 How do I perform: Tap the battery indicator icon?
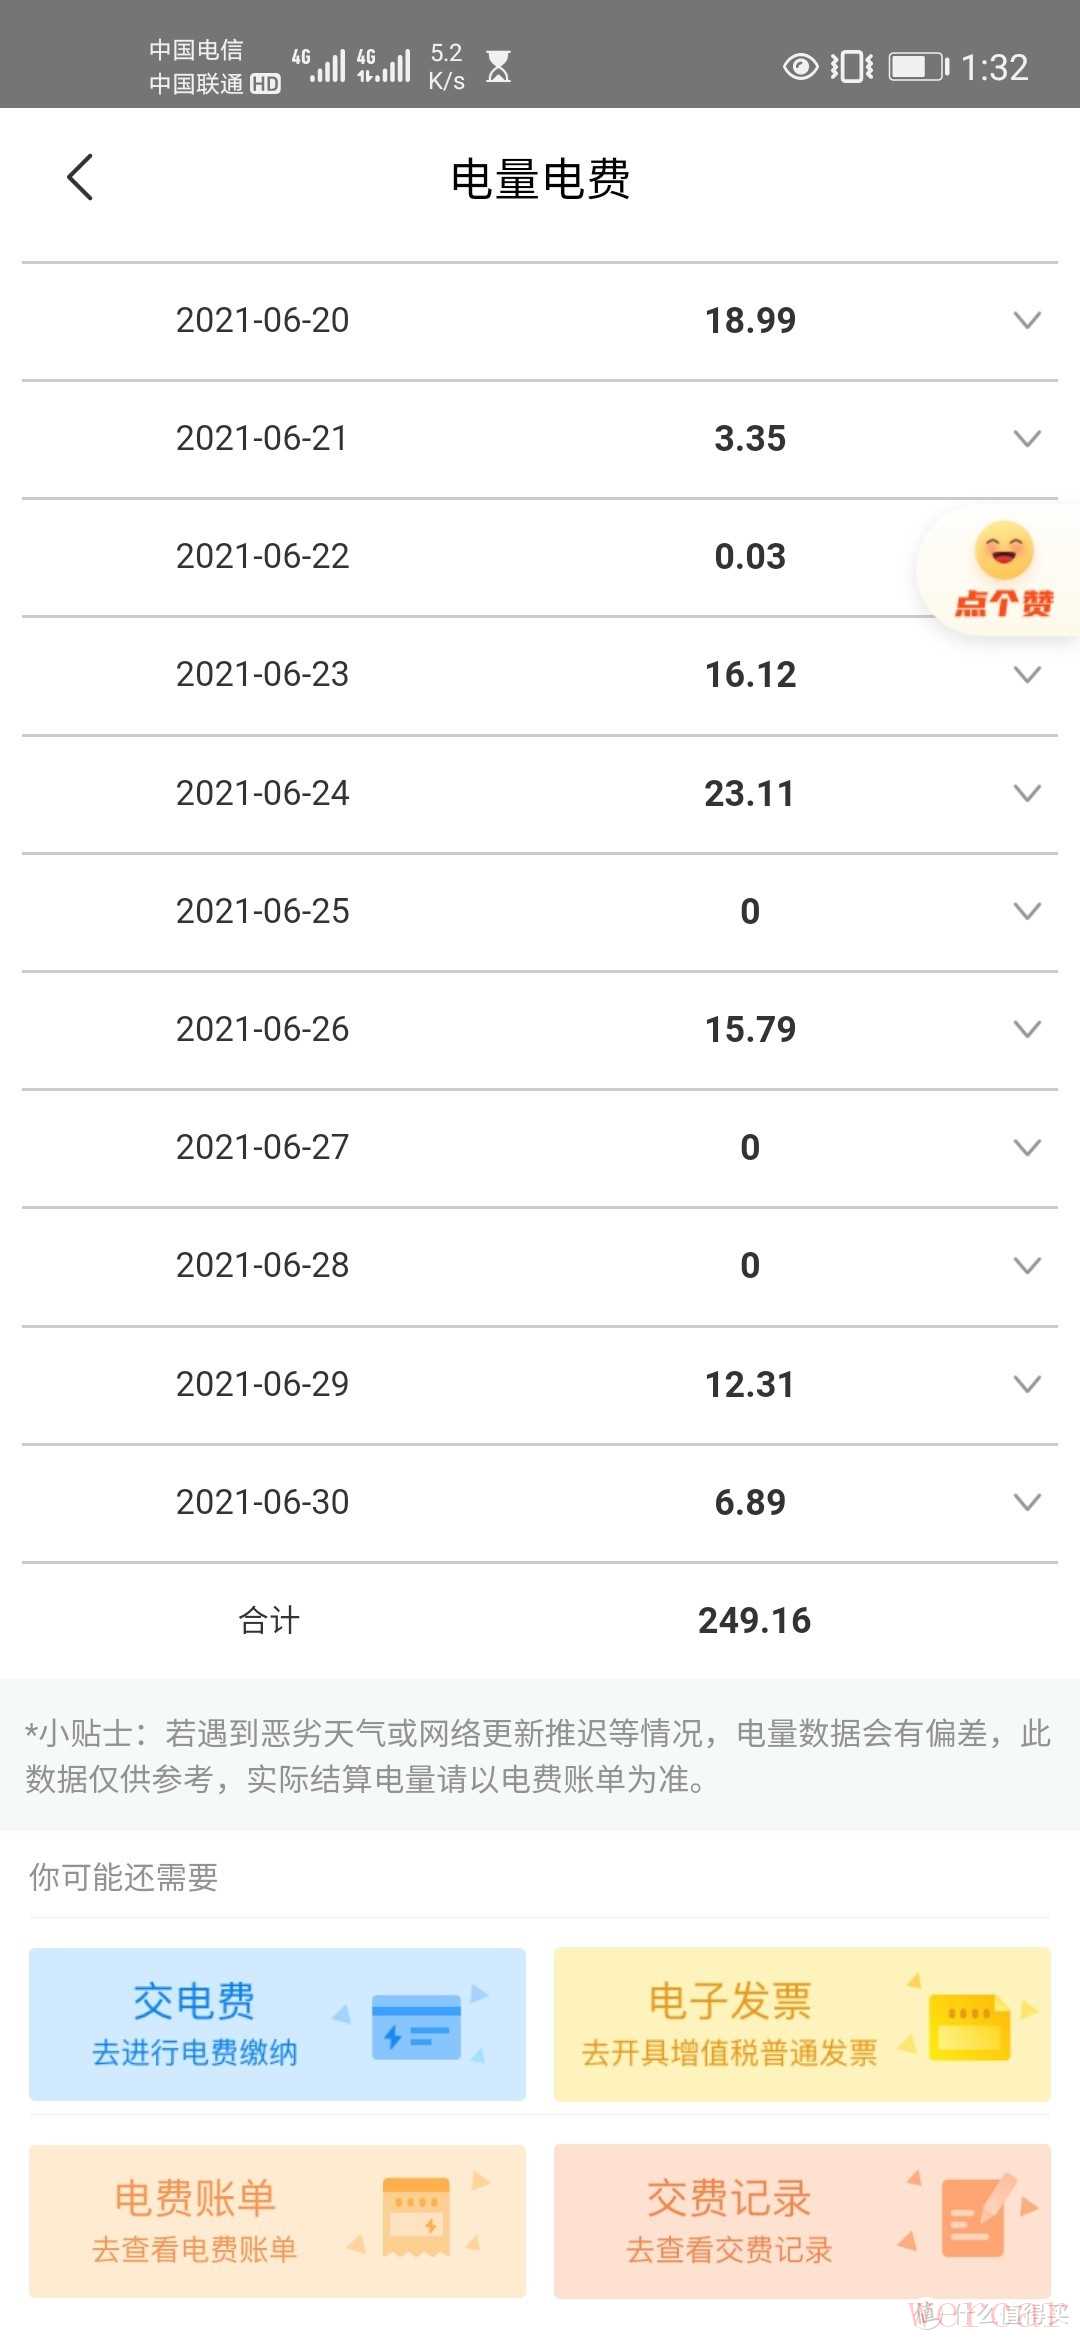tap(918, 67)
